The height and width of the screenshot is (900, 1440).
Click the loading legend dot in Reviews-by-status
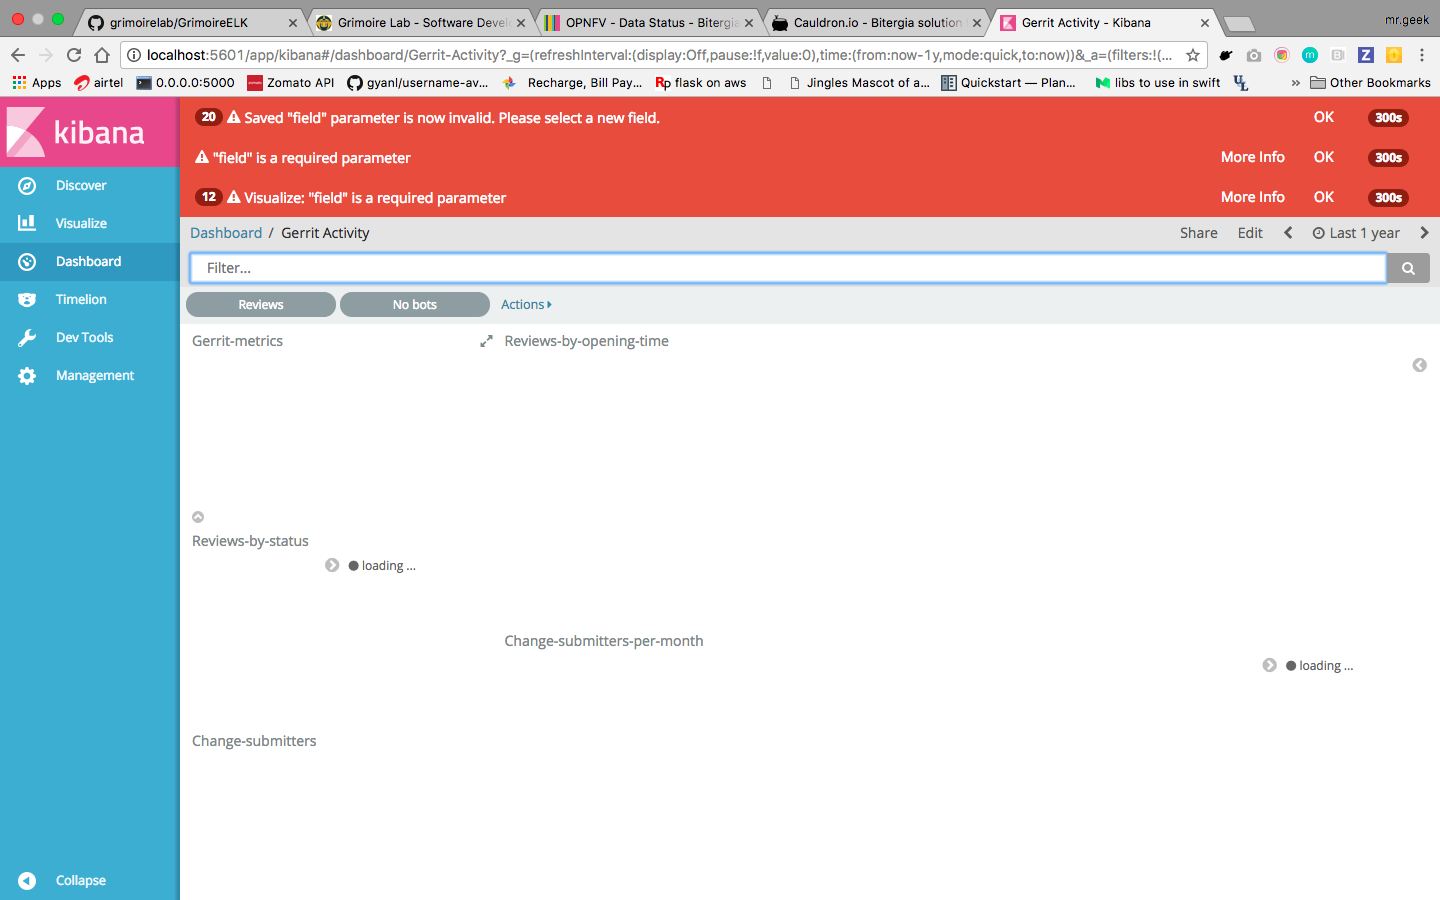tap(353, 566)
